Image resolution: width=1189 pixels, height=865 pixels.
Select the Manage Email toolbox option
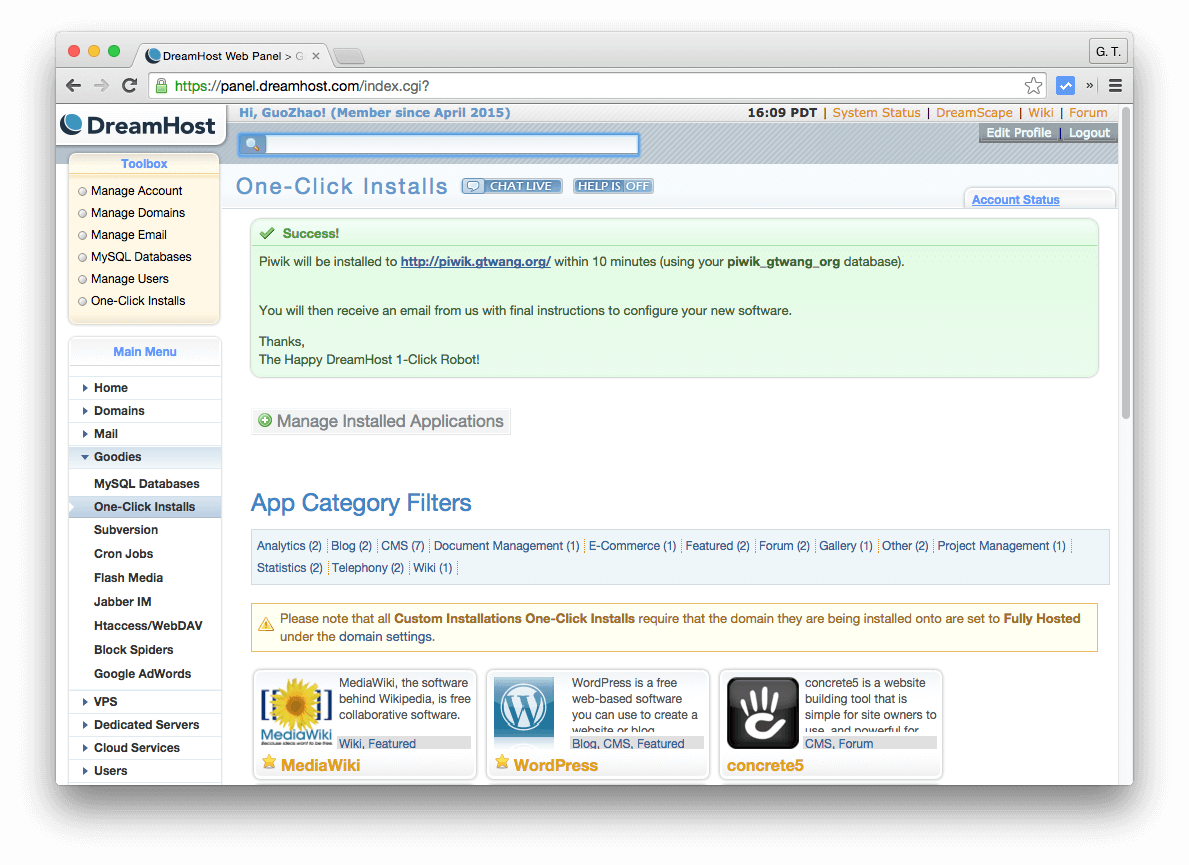128,235
